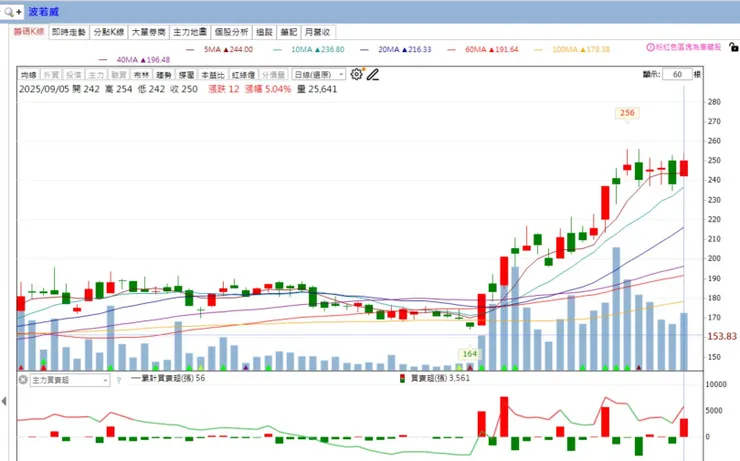Open chart settings gear icon
This screenshot has width=740, height=461.
356,74
